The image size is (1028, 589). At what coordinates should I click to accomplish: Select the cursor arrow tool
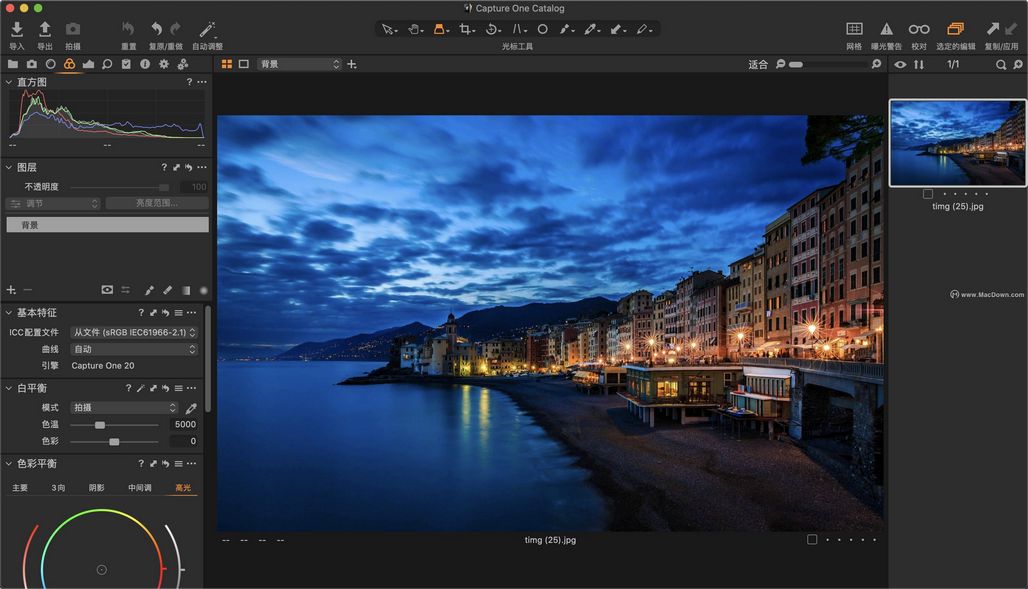click(389, 29)
